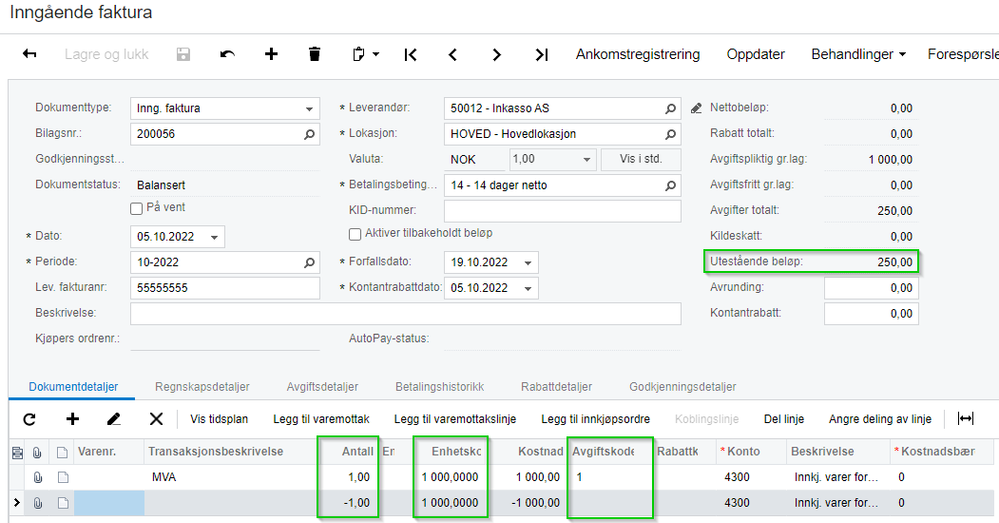This screenshot has height=523, width=999.
Task: Click Angre deling av linje button
Action: tap(880, 419)
